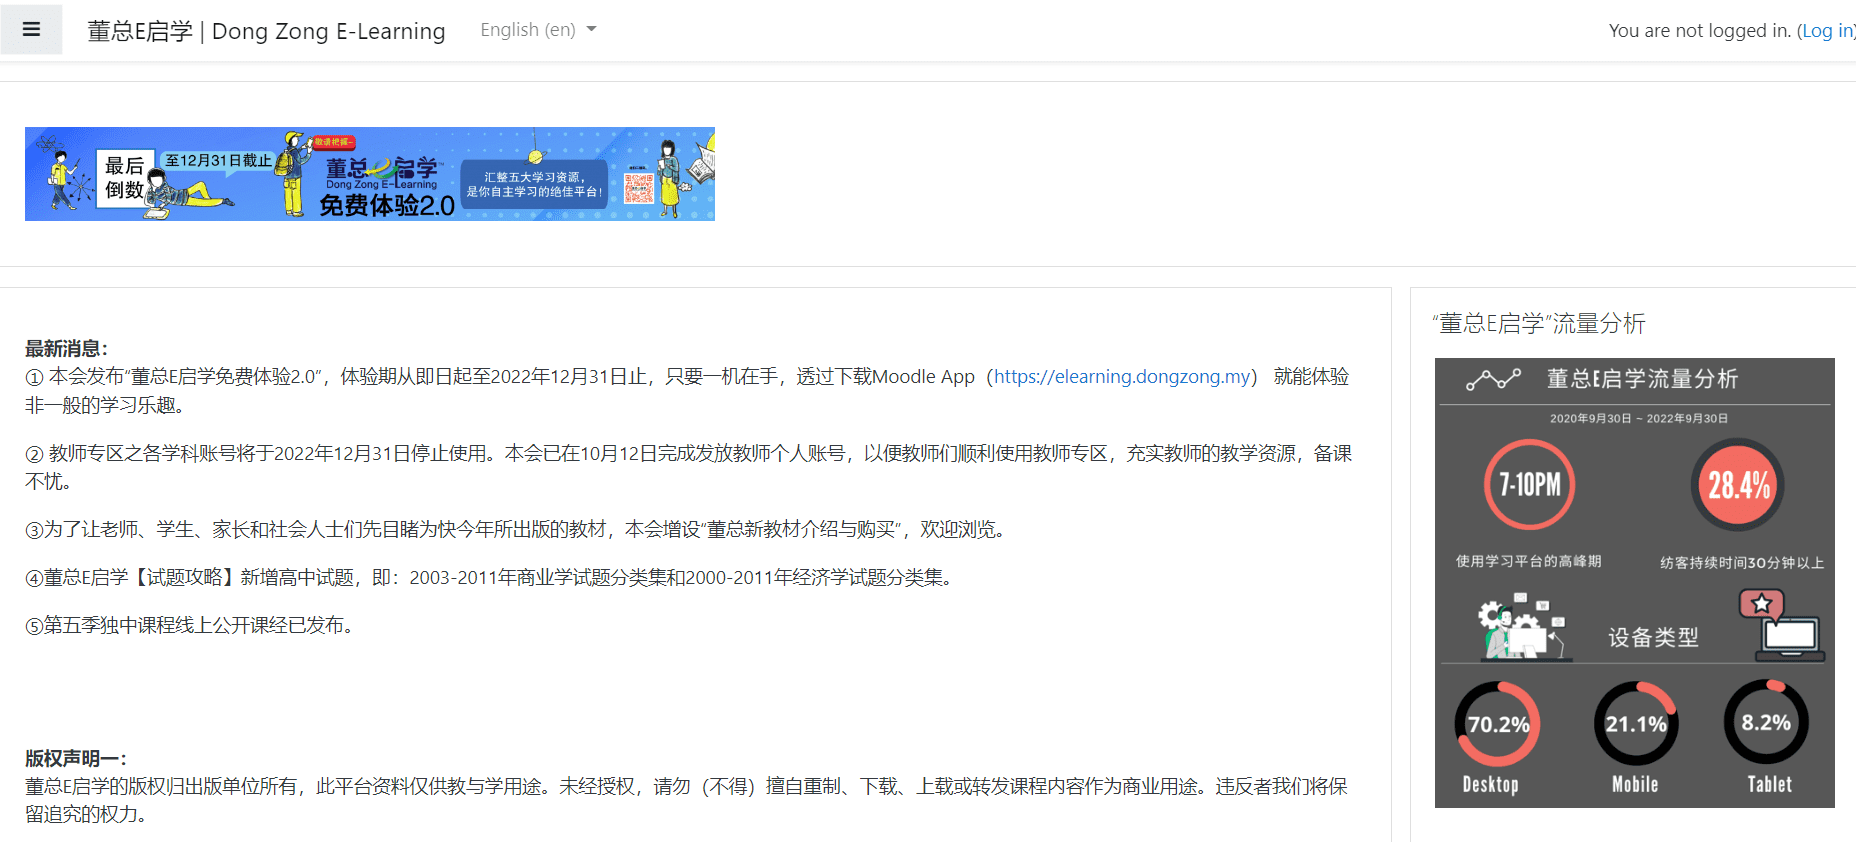Click the 8.2% Tablet usage ring
Image resolution: width=1856 pixels, height=842 pixels.
tap(1766, 722)
